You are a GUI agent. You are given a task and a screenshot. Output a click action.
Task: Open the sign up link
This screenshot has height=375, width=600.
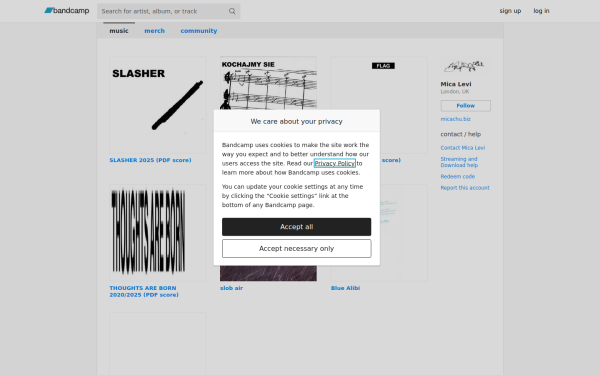click(x=510, y=11)
